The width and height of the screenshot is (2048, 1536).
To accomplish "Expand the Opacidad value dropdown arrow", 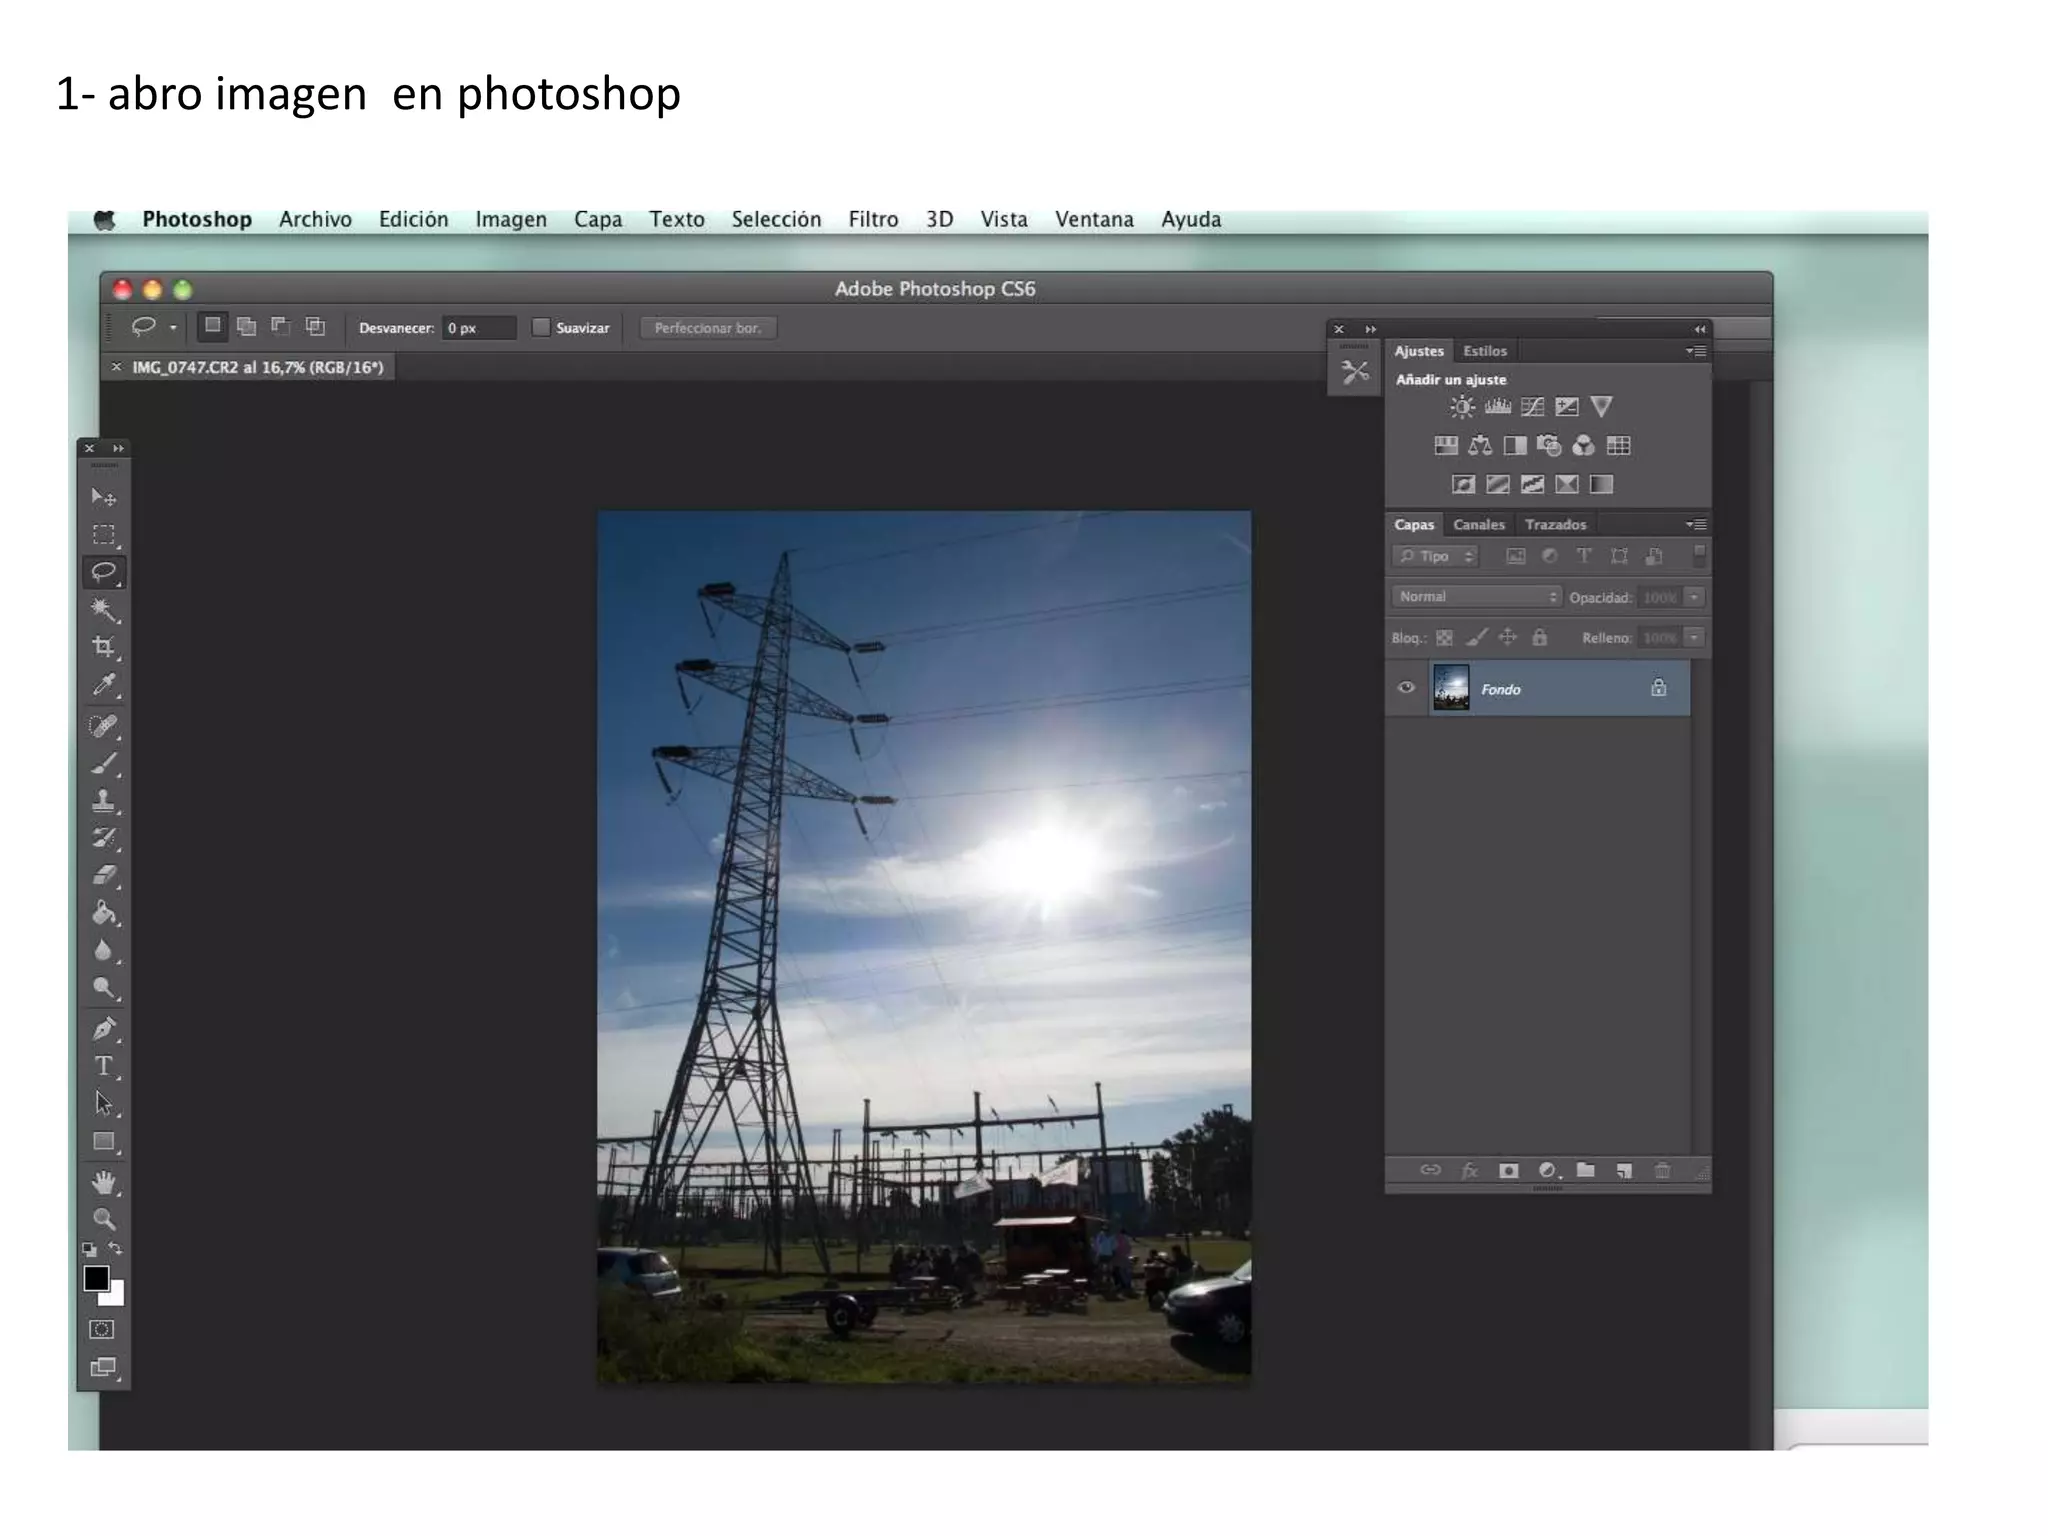I will click(1694, 597).
